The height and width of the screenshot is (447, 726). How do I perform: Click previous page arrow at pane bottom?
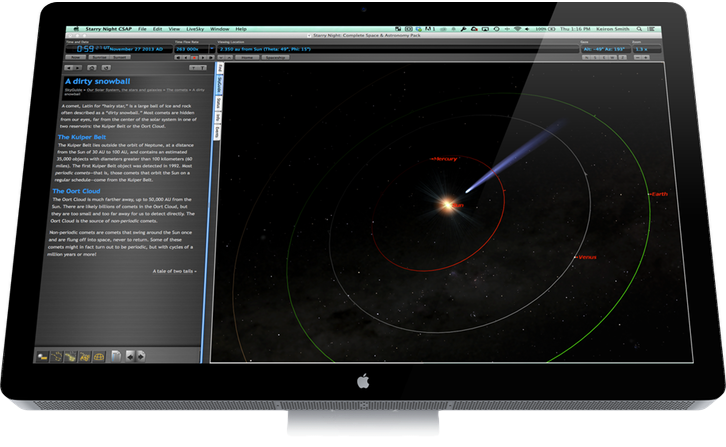pyautogui.click(x=131, y=356)
